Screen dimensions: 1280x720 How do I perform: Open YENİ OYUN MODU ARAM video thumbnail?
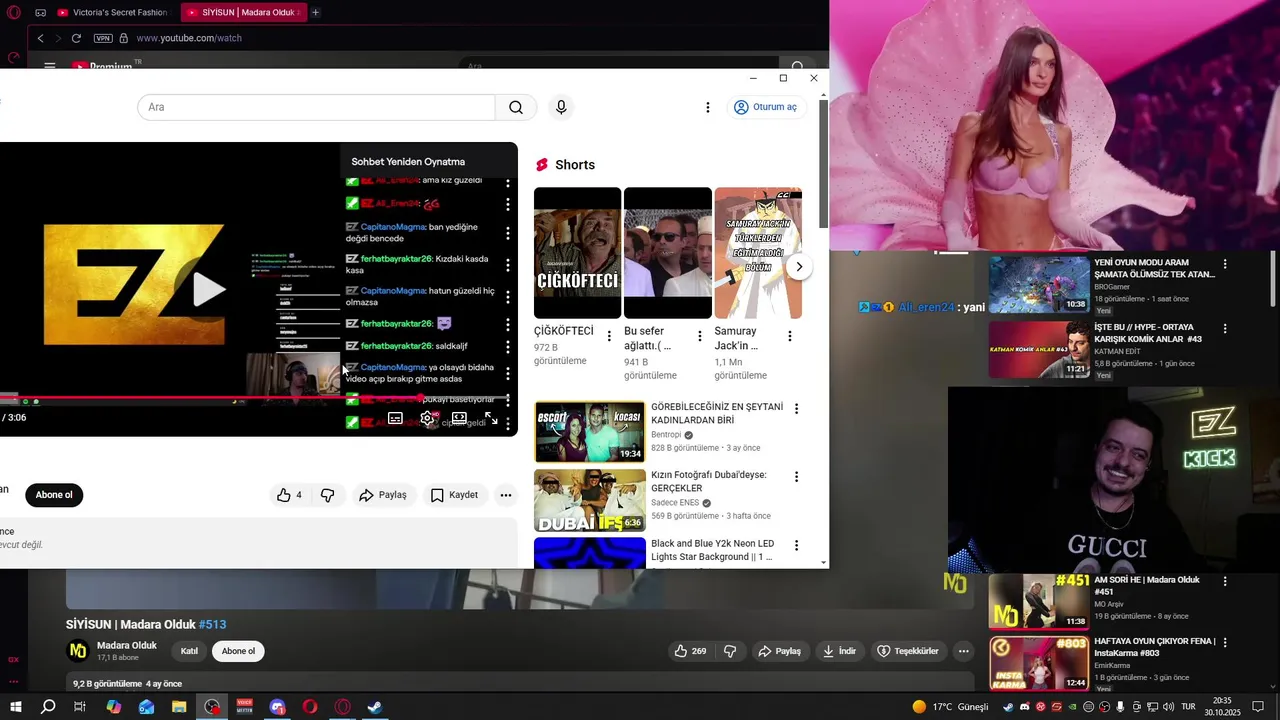point(1039,285)
